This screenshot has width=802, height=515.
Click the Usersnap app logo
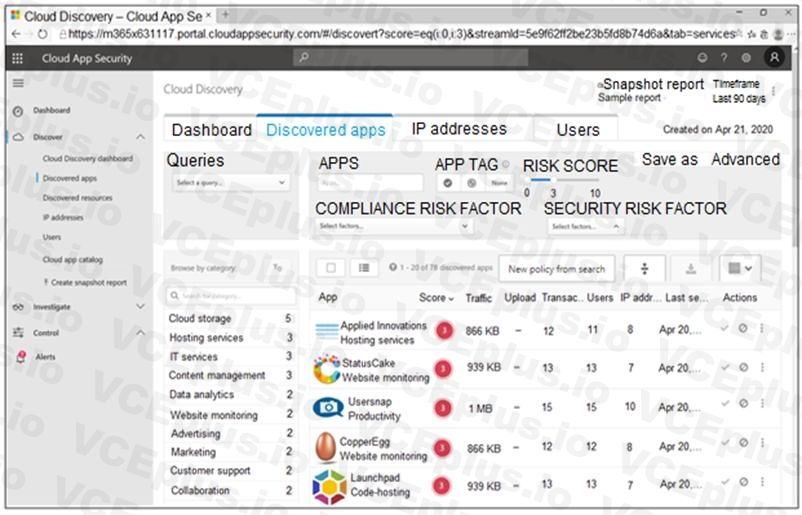tap(328, 408)
